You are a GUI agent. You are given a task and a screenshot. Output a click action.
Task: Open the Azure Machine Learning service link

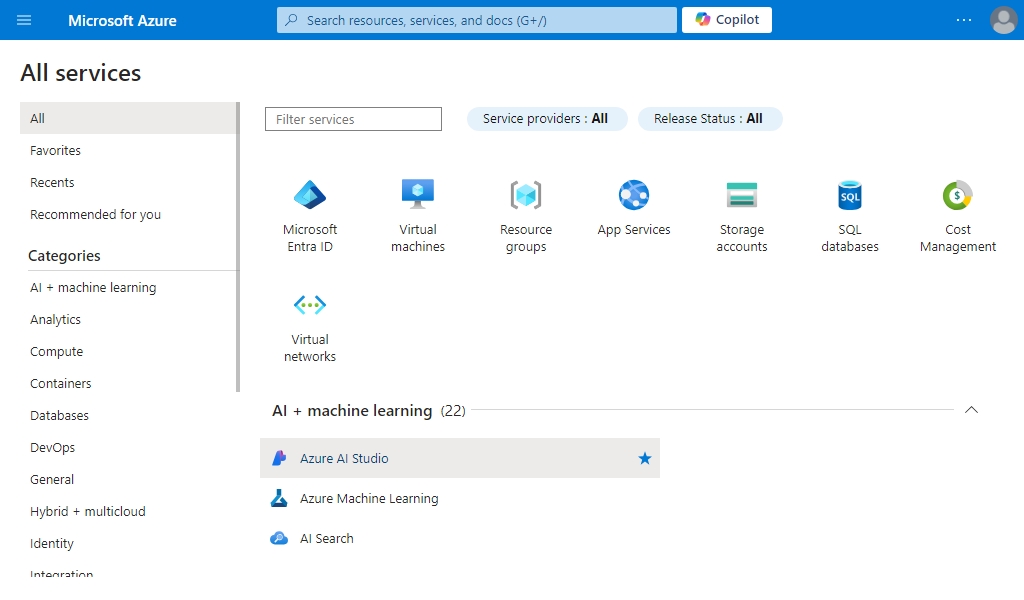(369, 498)
